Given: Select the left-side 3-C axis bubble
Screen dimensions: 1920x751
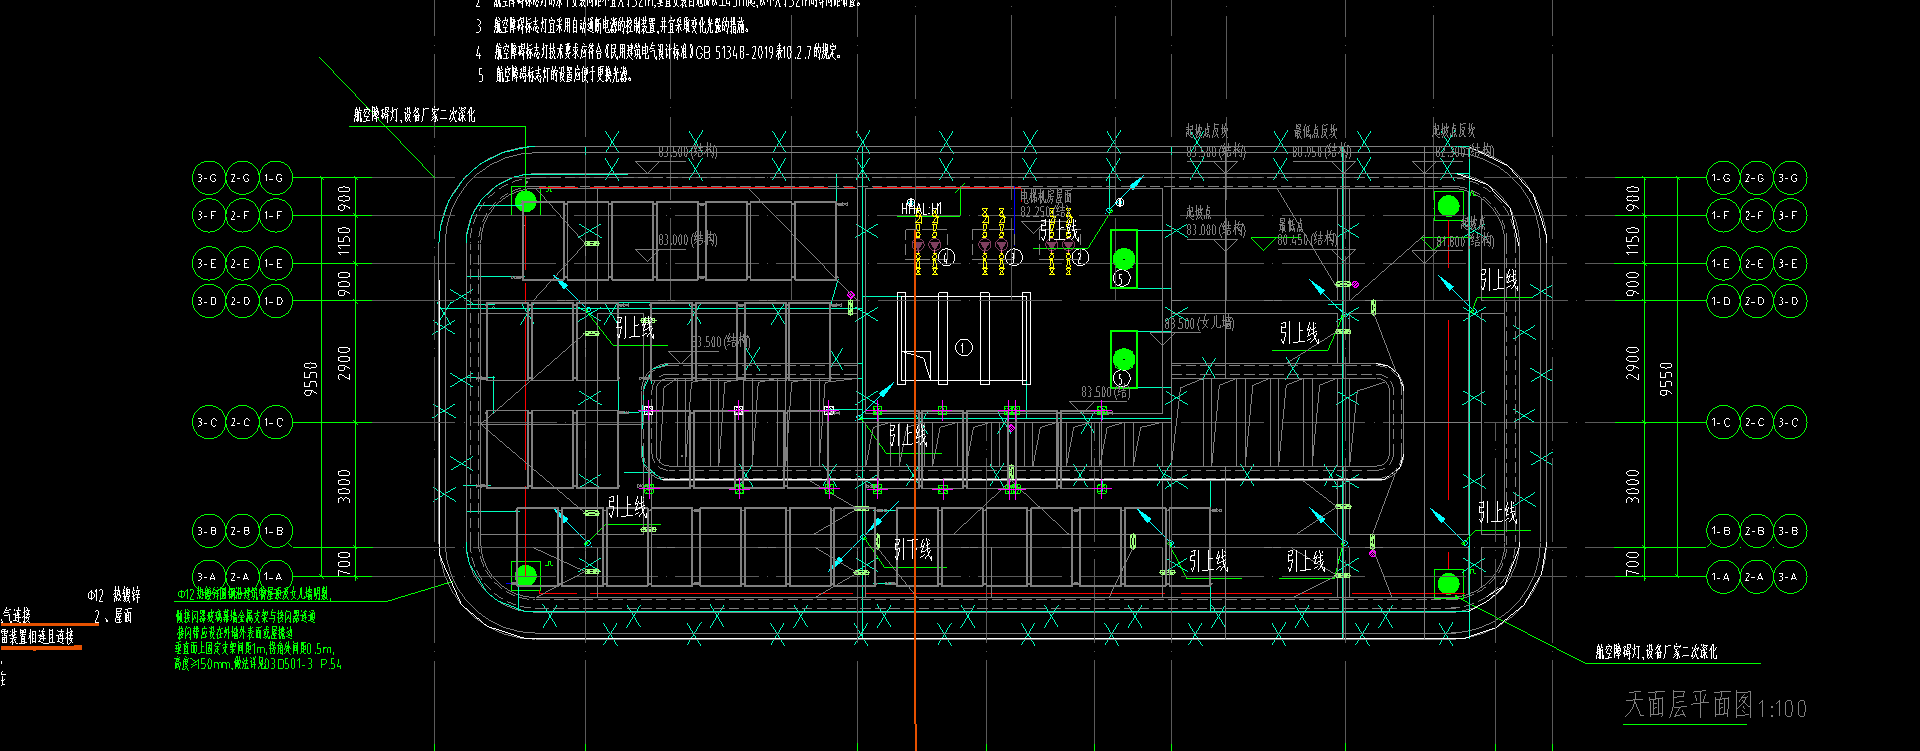Looking at the screenshot, I should pos(207,423).
